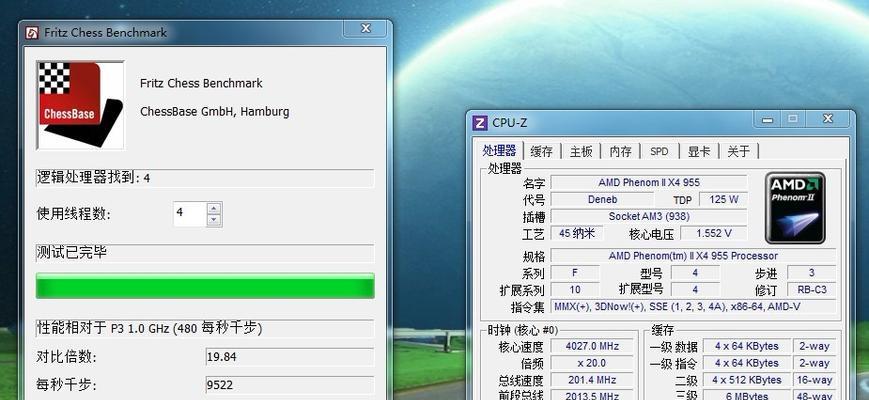Switch to the 关于 tab
Image resolution: width=869 pixels, height=400 pixels.
tap(738, 152)
